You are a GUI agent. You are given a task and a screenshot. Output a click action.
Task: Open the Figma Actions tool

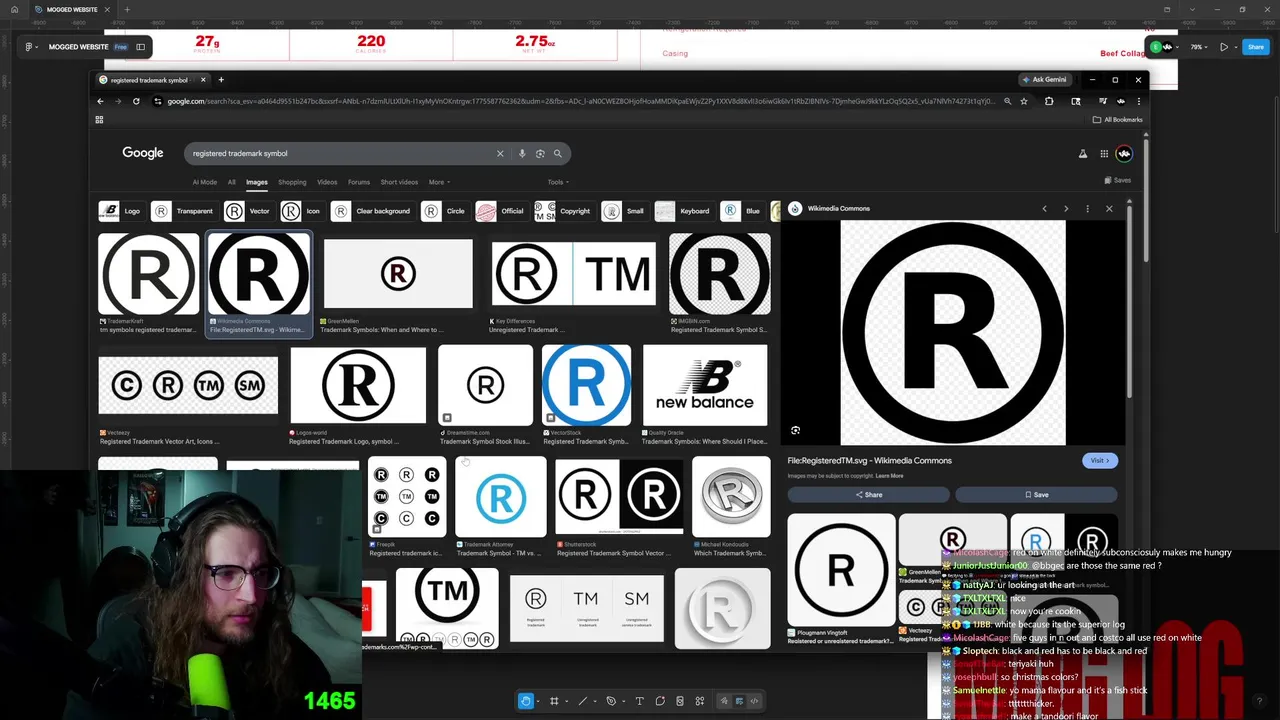coord(700,701)
